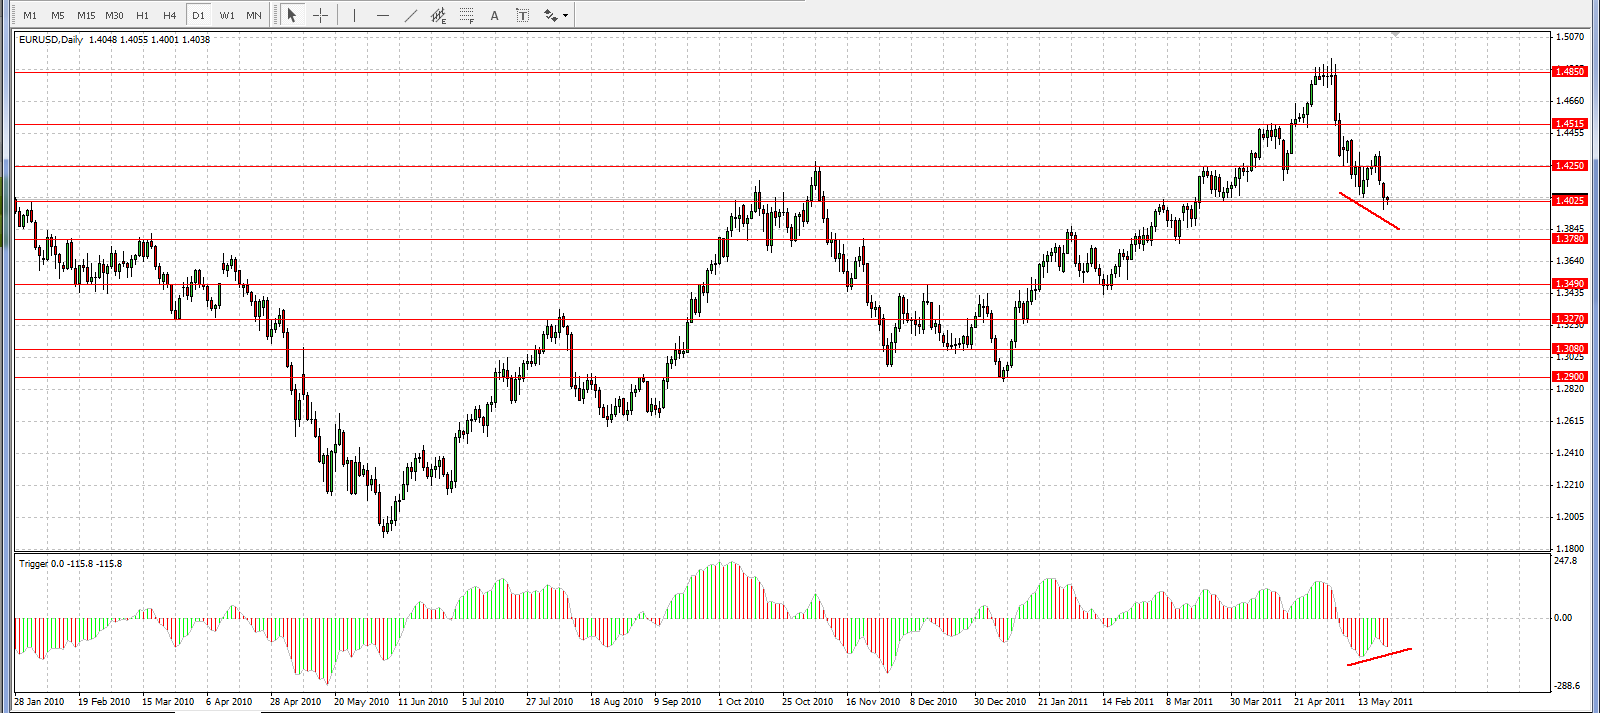Viewport: 1600px width, 713px height.
Task: Switch chart to W1 weekly timeframe
Action: [227, 15]
